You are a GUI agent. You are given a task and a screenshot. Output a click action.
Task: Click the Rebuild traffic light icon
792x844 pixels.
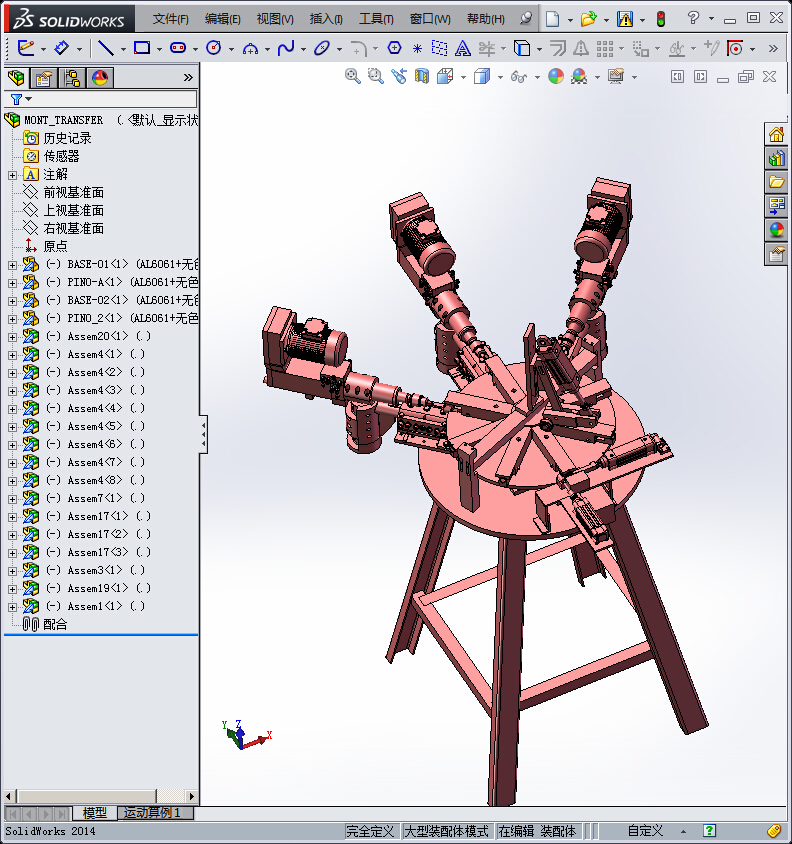tap(661, 19)
